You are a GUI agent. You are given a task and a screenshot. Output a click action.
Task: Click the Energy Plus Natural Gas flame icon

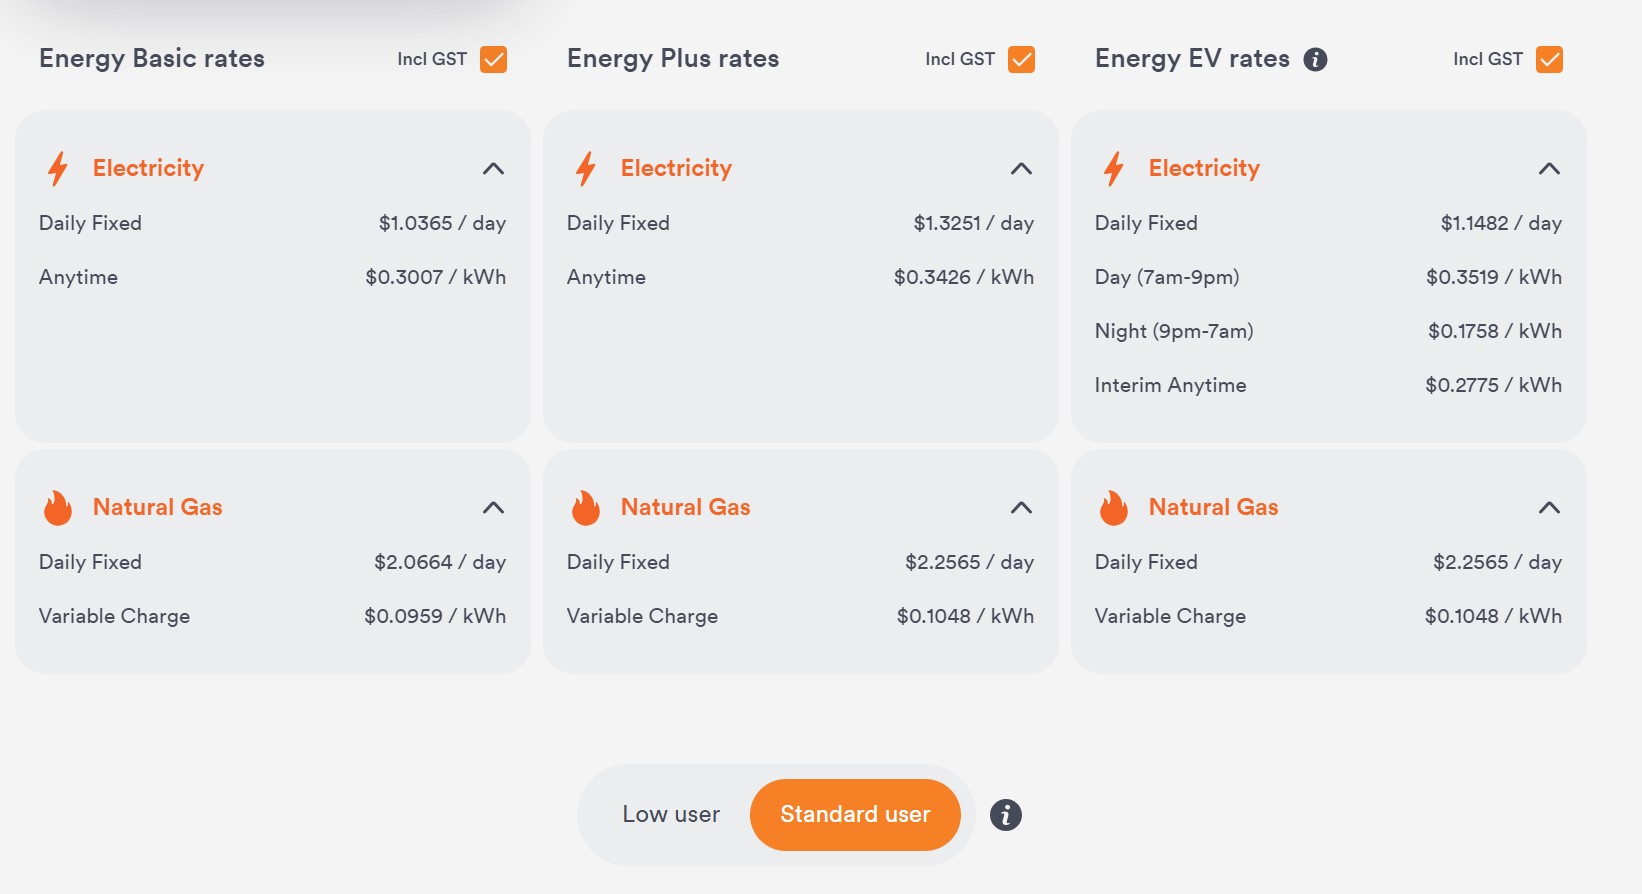586,508
